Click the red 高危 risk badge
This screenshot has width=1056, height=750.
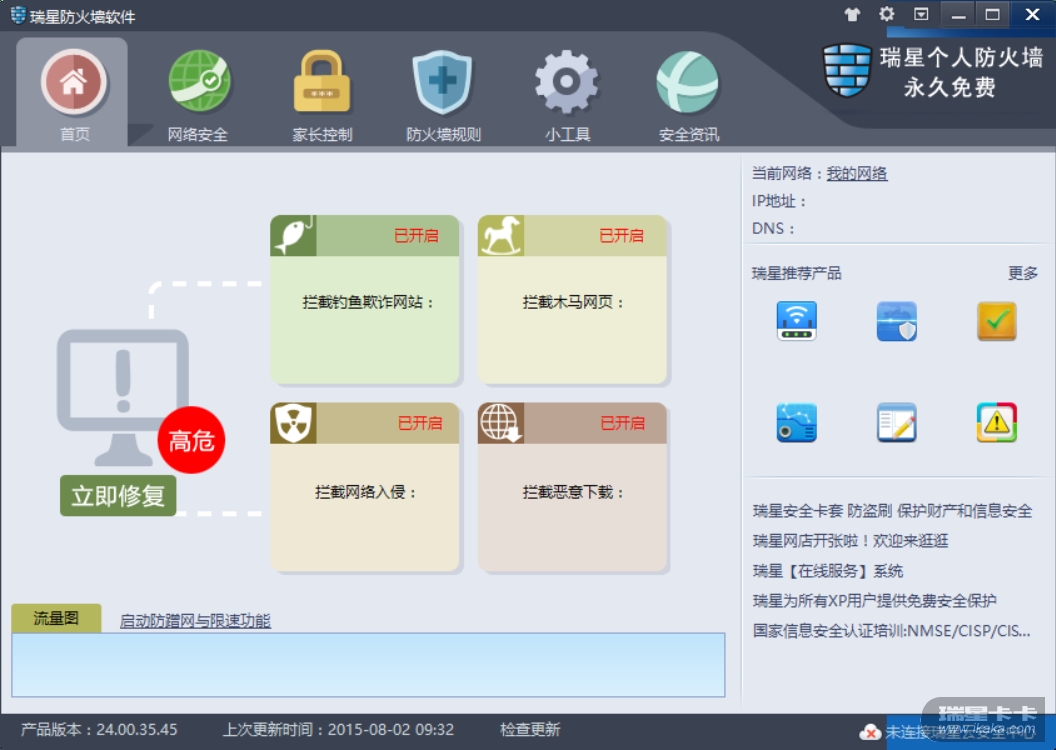[x=191, y=440]
